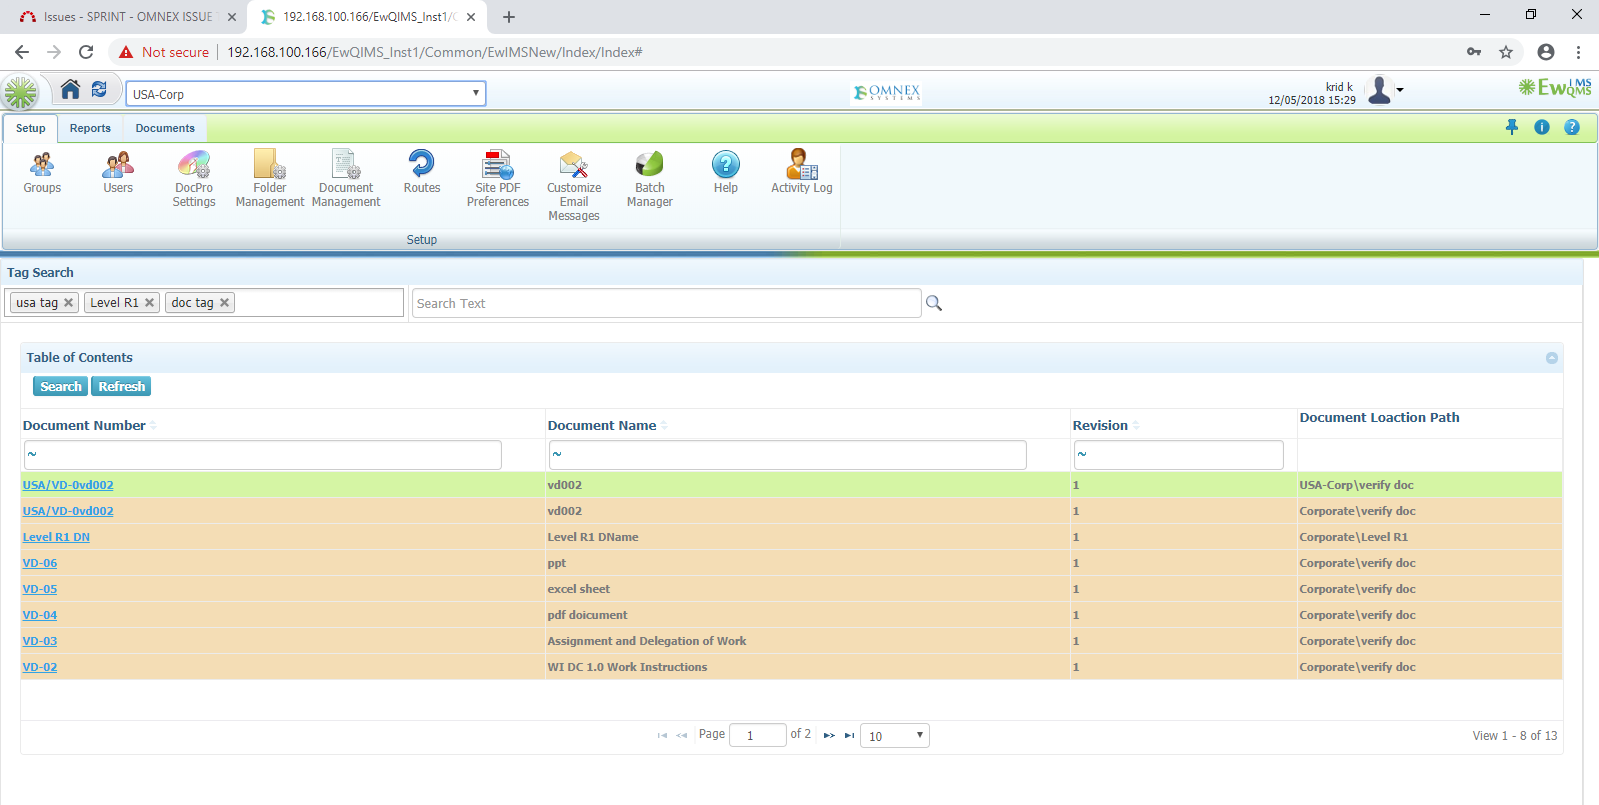Open the Routes icon
Image resolution: width=1599 pixels, height=805 pixels.
click(x=422, y=173)
